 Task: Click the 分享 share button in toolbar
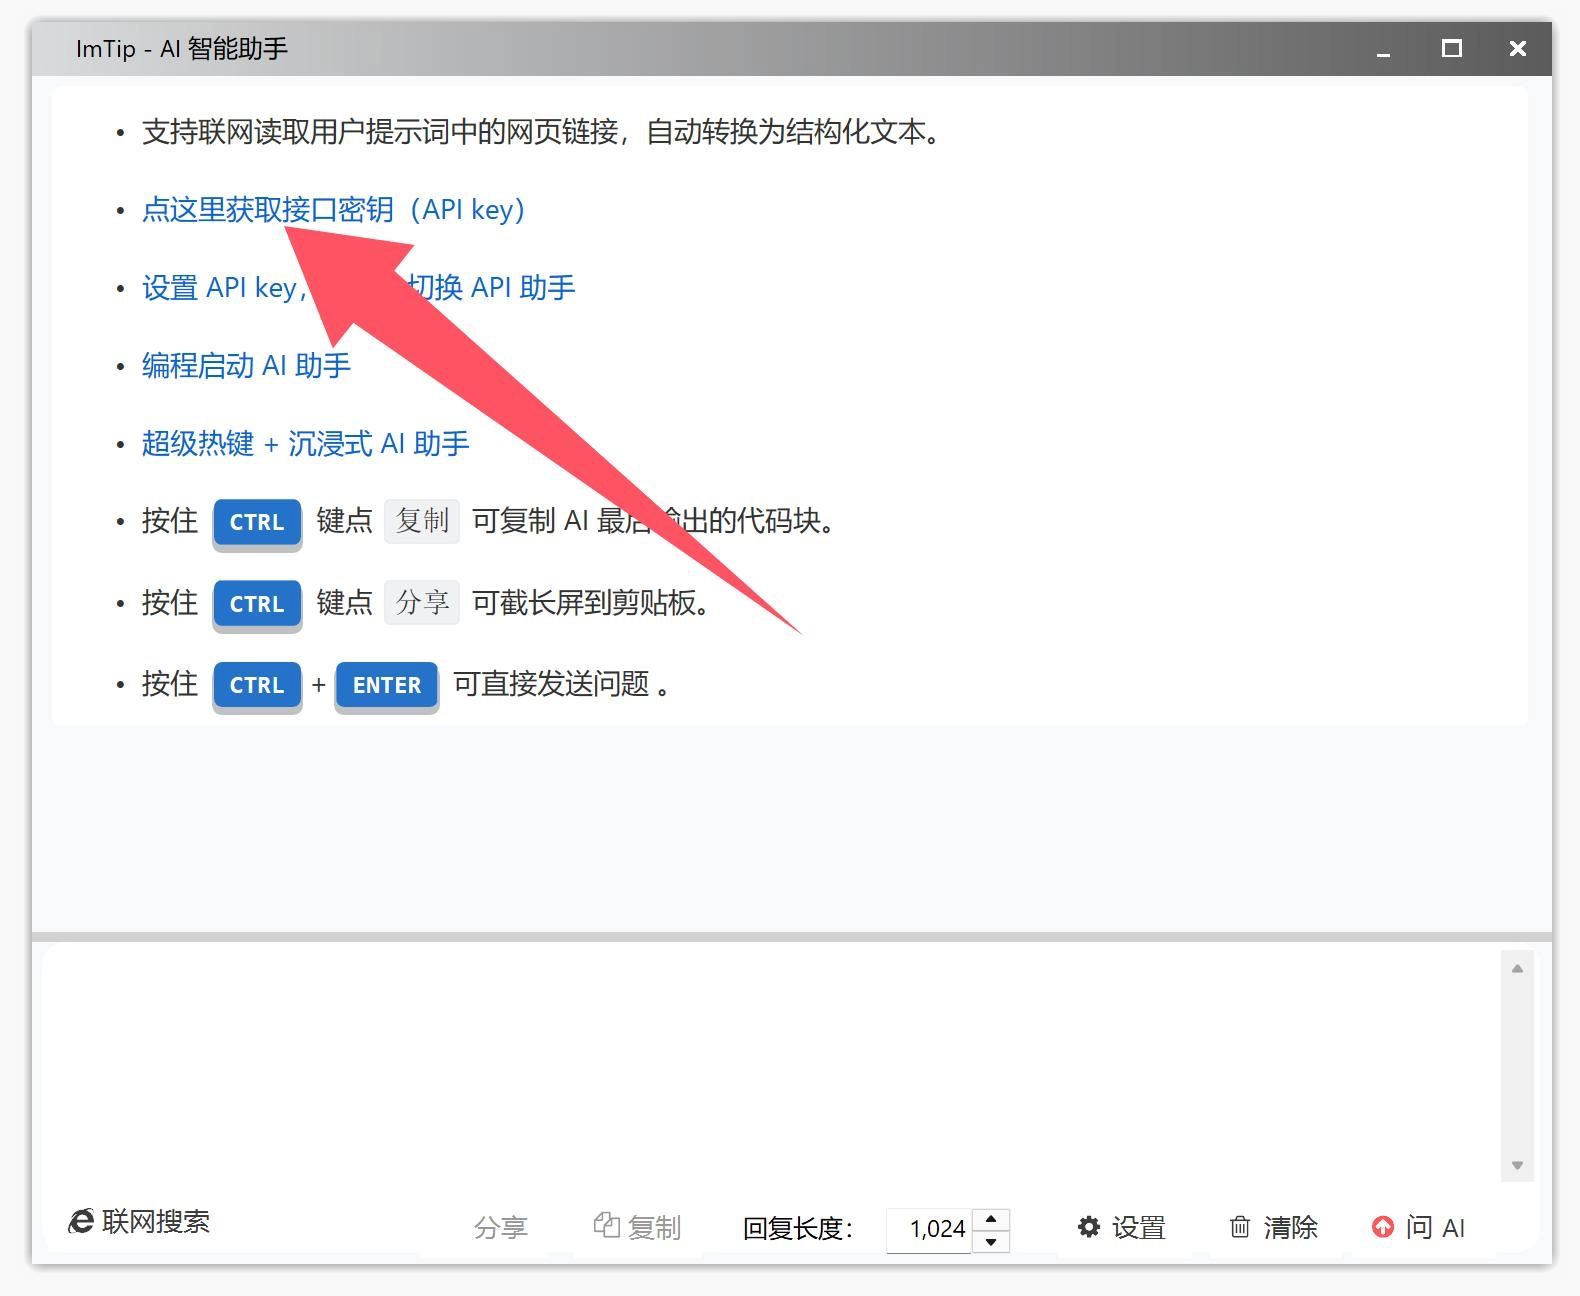click(500, 1227)
